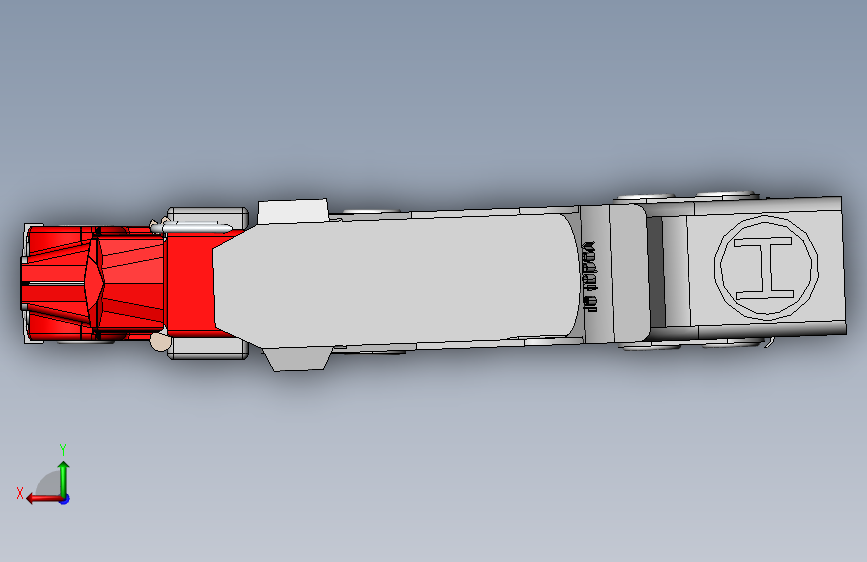This screenshot has width=867, height=562.
Task: Select the circled H emblem on rear deck
Action: coord(766,267)
